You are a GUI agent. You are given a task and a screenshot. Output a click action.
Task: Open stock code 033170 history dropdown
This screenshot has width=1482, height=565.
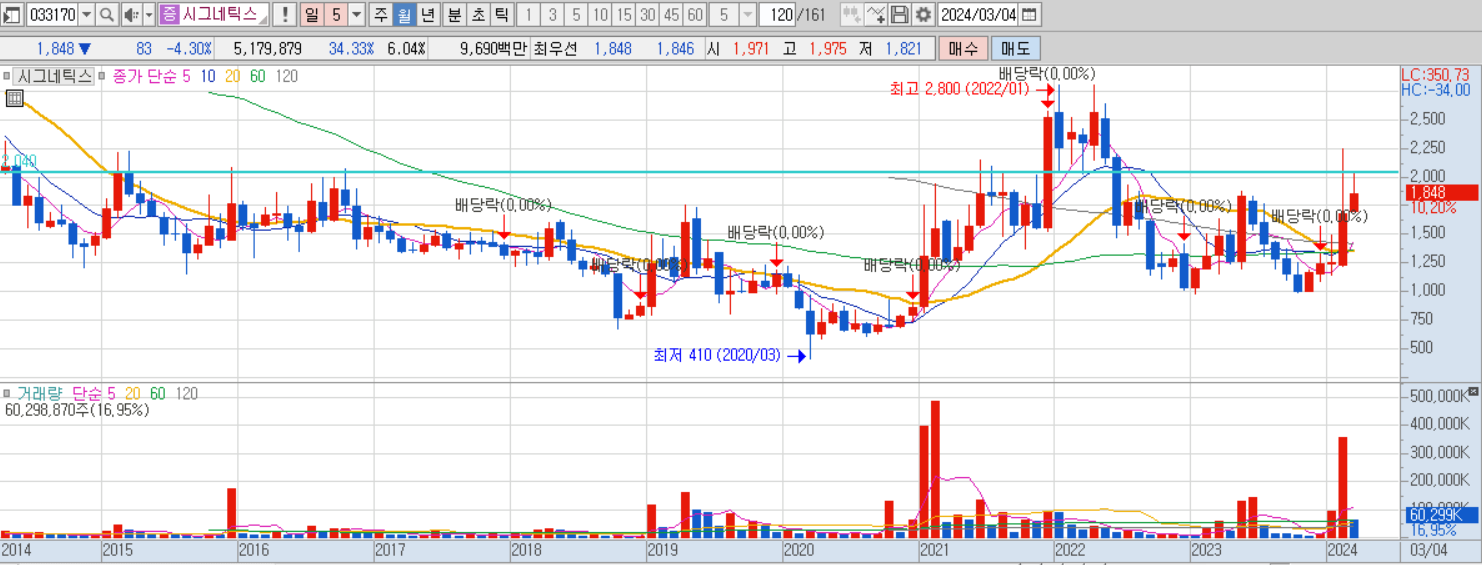[x=85, y=14]
